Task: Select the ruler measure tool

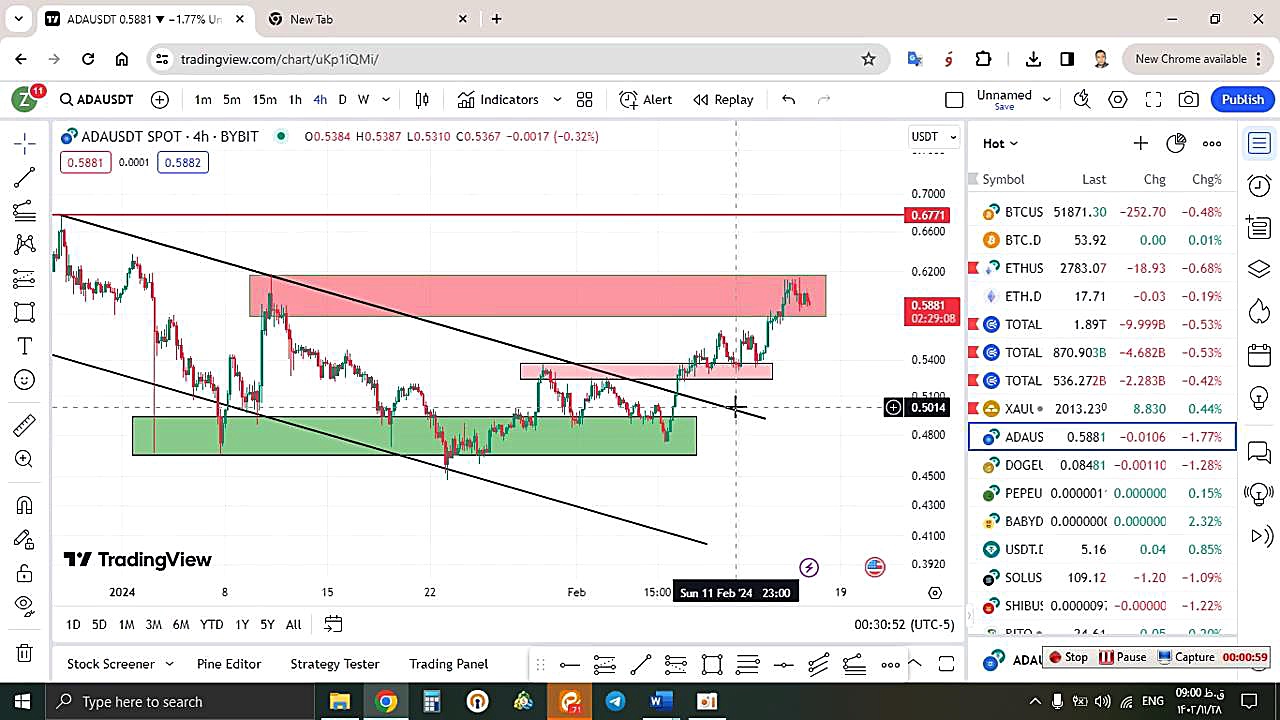Action: [25, 426]
